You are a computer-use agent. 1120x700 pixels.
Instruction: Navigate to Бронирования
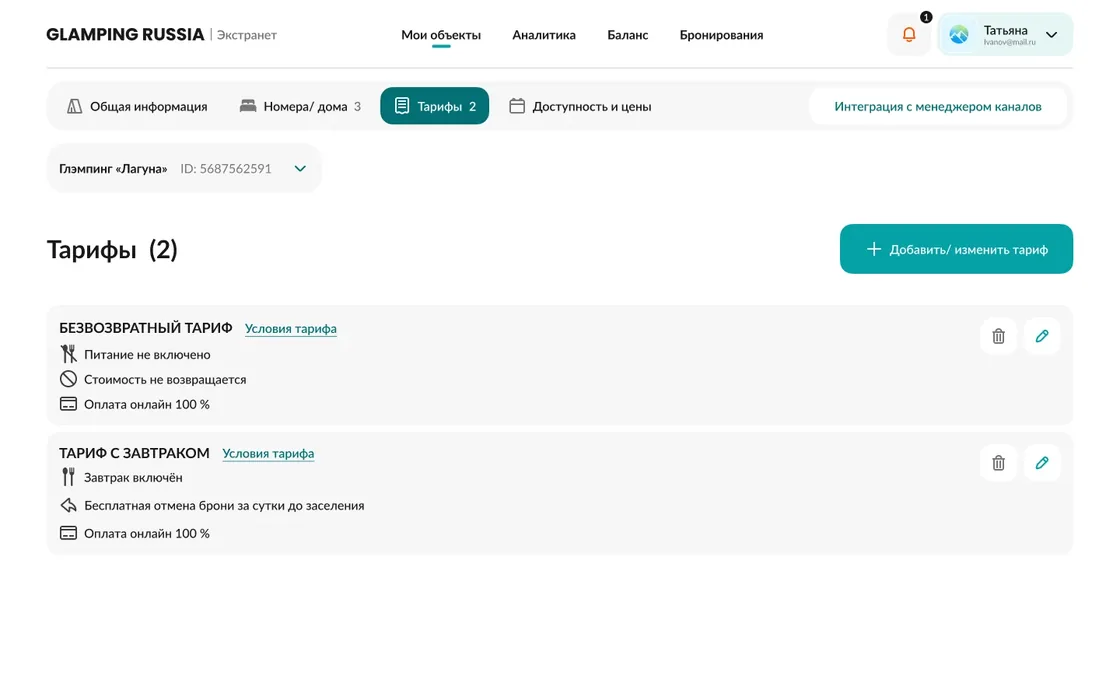(x=721, y=35)
